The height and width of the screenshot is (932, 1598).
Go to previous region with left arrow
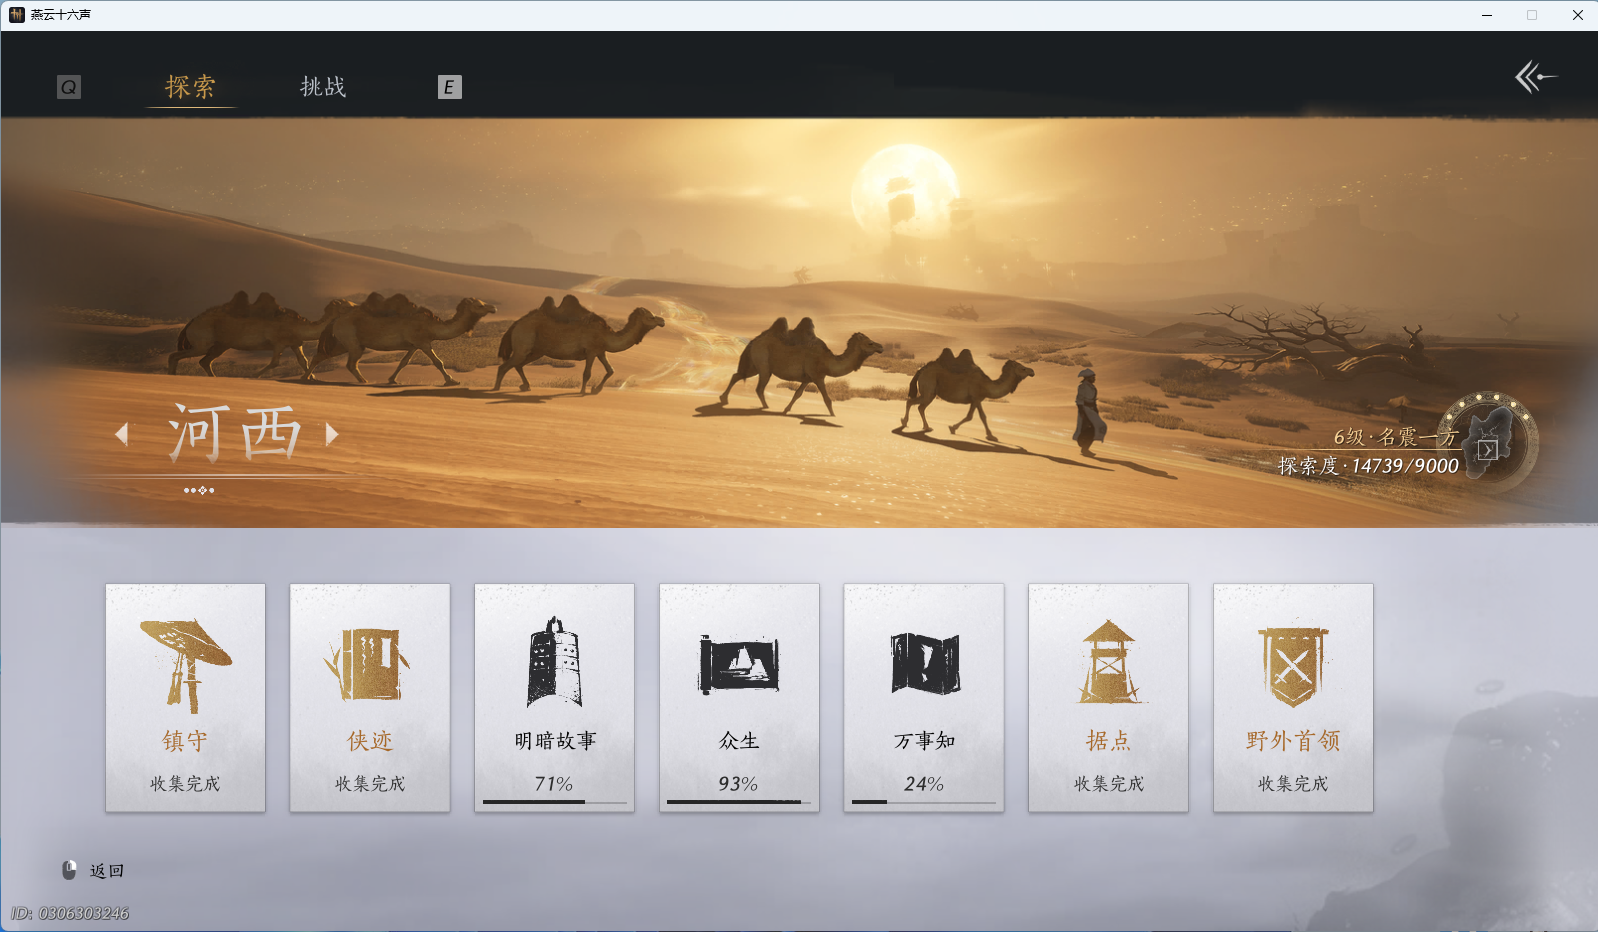(x=122, y=434)
